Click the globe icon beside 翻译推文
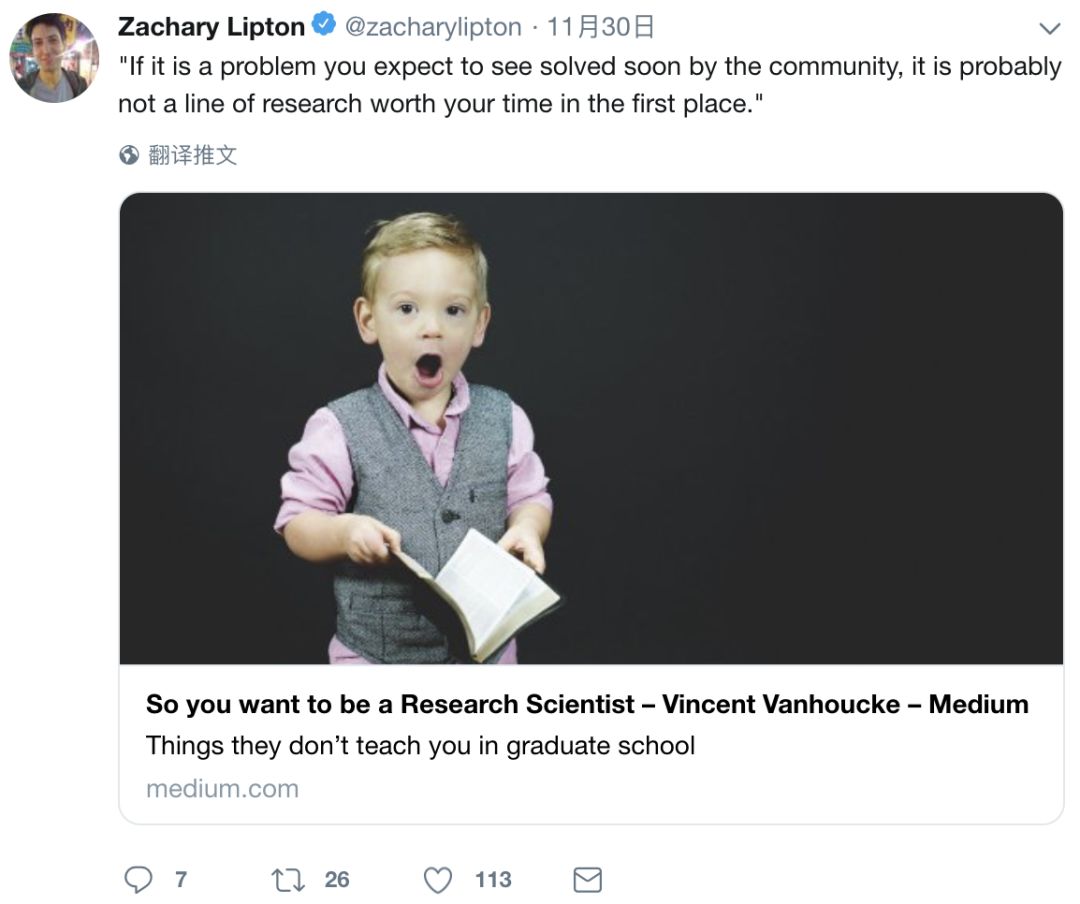This screenshot has height=904, width=1080. pos(129,155)
